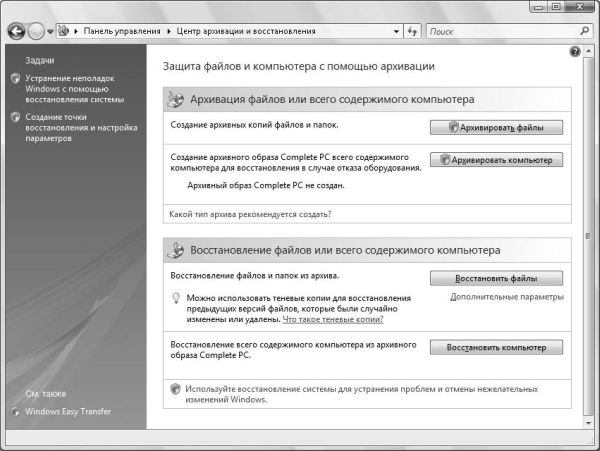
Task: Click shield icon beside Используйте восстановление системы
Action: coord(175,389)
